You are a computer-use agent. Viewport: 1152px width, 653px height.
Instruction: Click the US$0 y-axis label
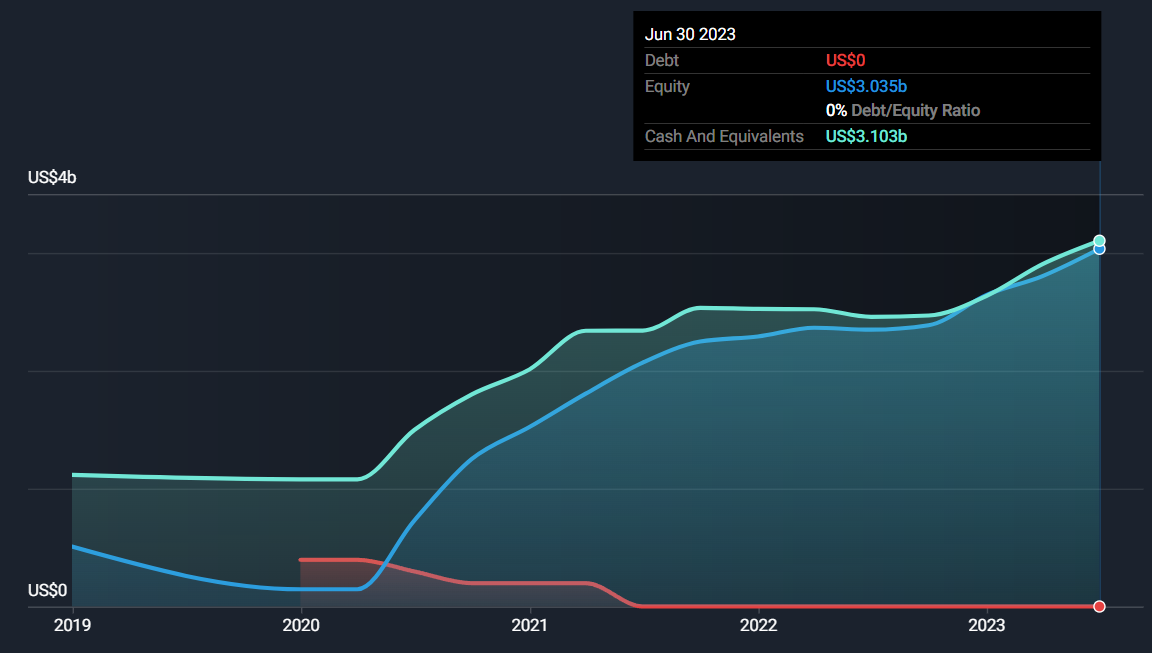(47, 591)
